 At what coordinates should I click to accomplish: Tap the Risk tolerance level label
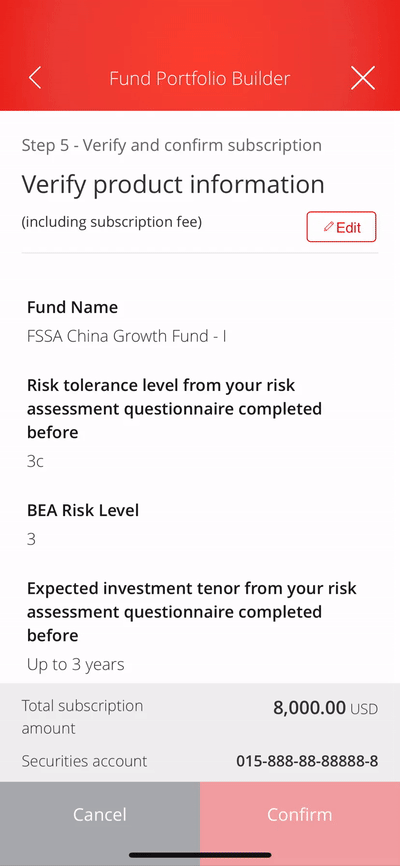point(175,409)
